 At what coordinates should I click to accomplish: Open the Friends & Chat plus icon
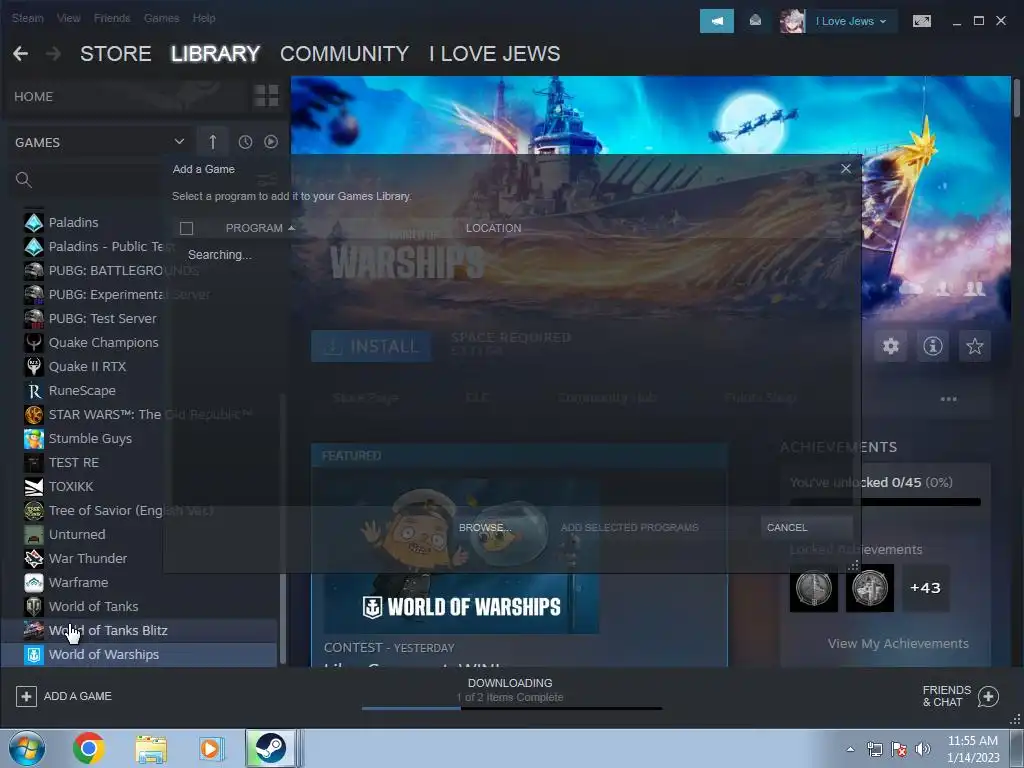pyautogui.click(x=988, y=696)
